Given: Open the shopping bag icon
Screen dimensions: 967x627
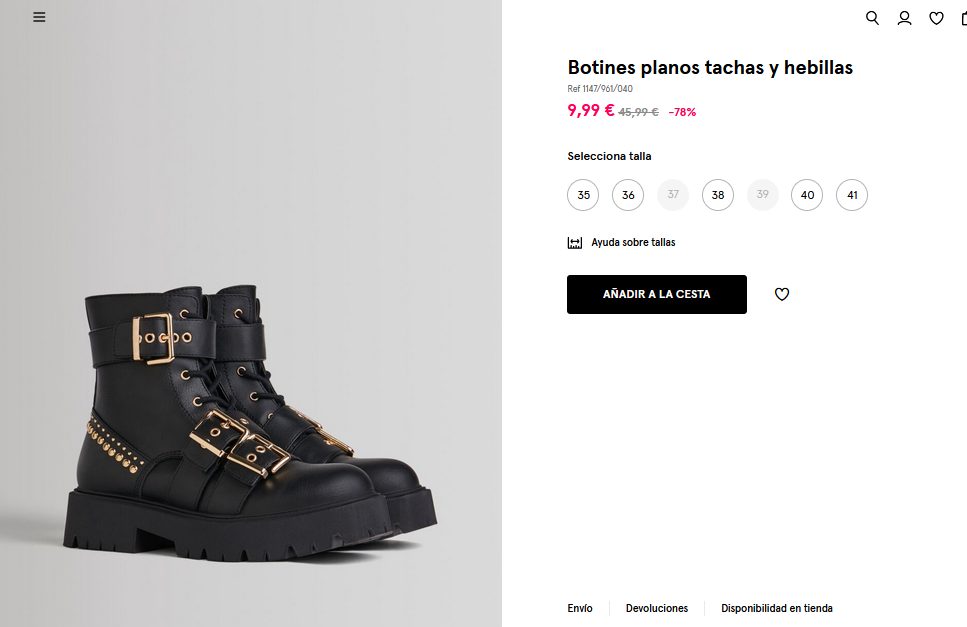Looking at the screenshot, I should [x=963, y=18].
